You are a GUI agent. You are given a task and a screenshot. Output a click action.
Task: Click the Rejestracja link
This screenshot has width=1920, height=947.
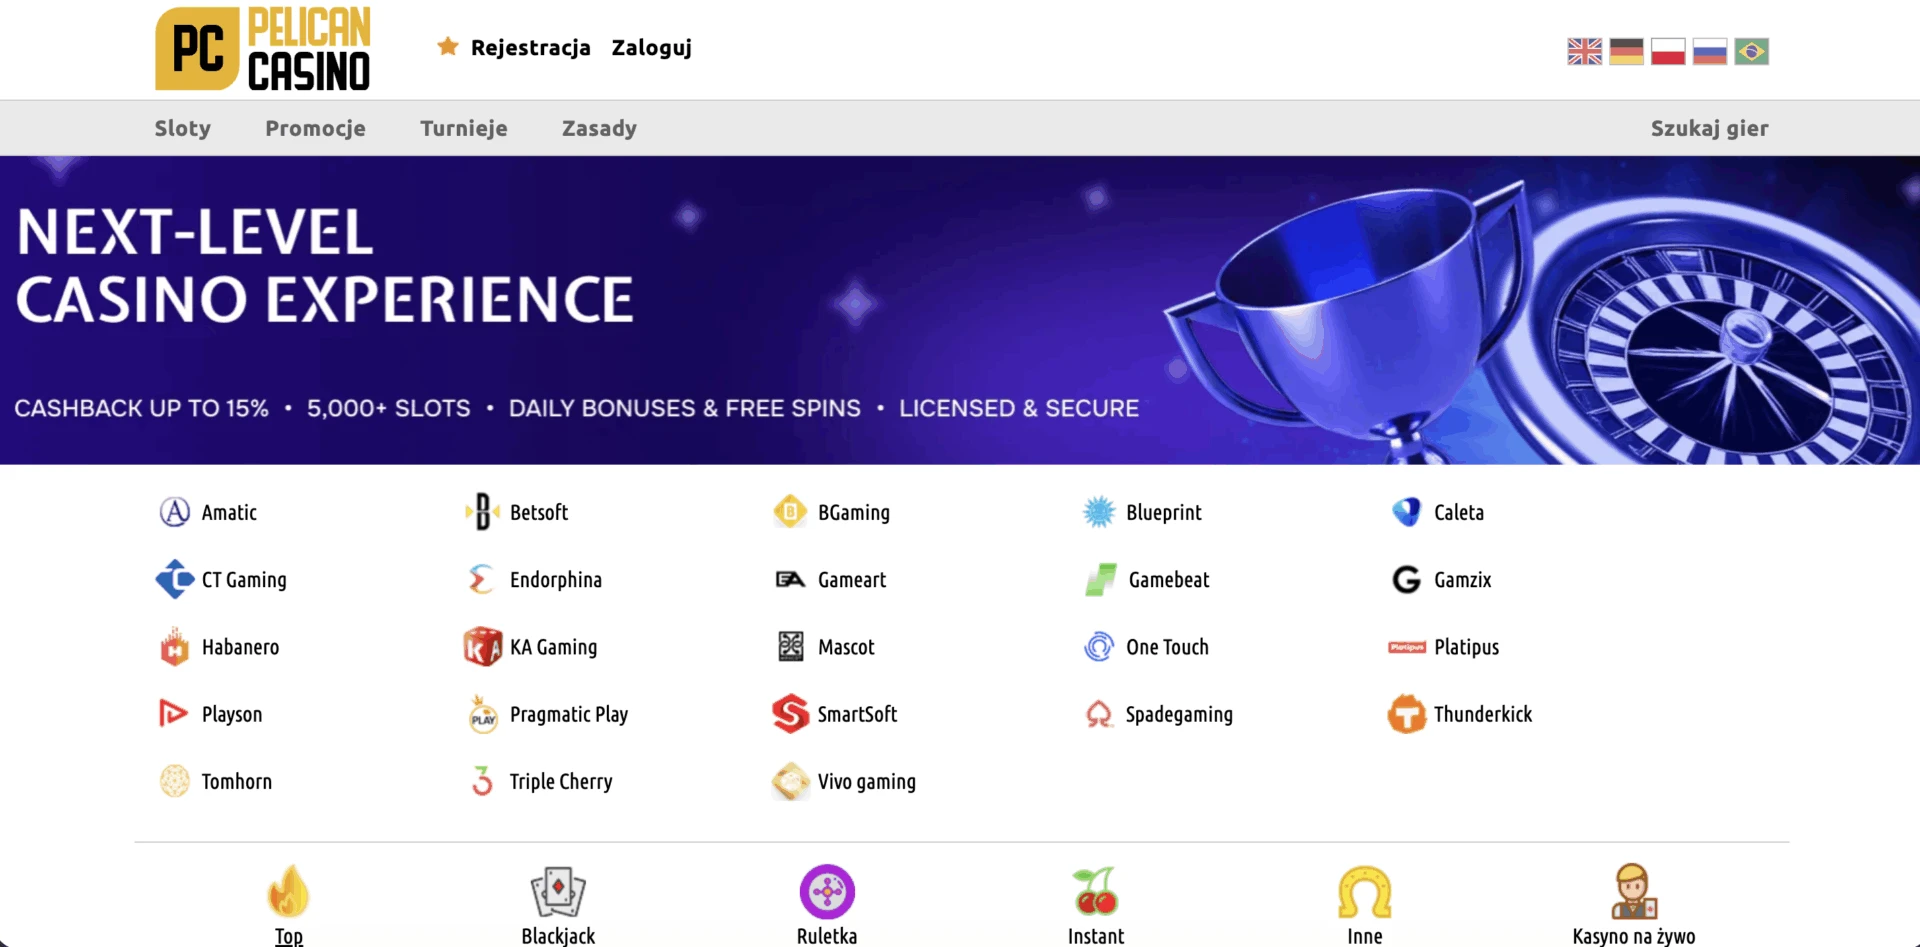tap(531, 48)
